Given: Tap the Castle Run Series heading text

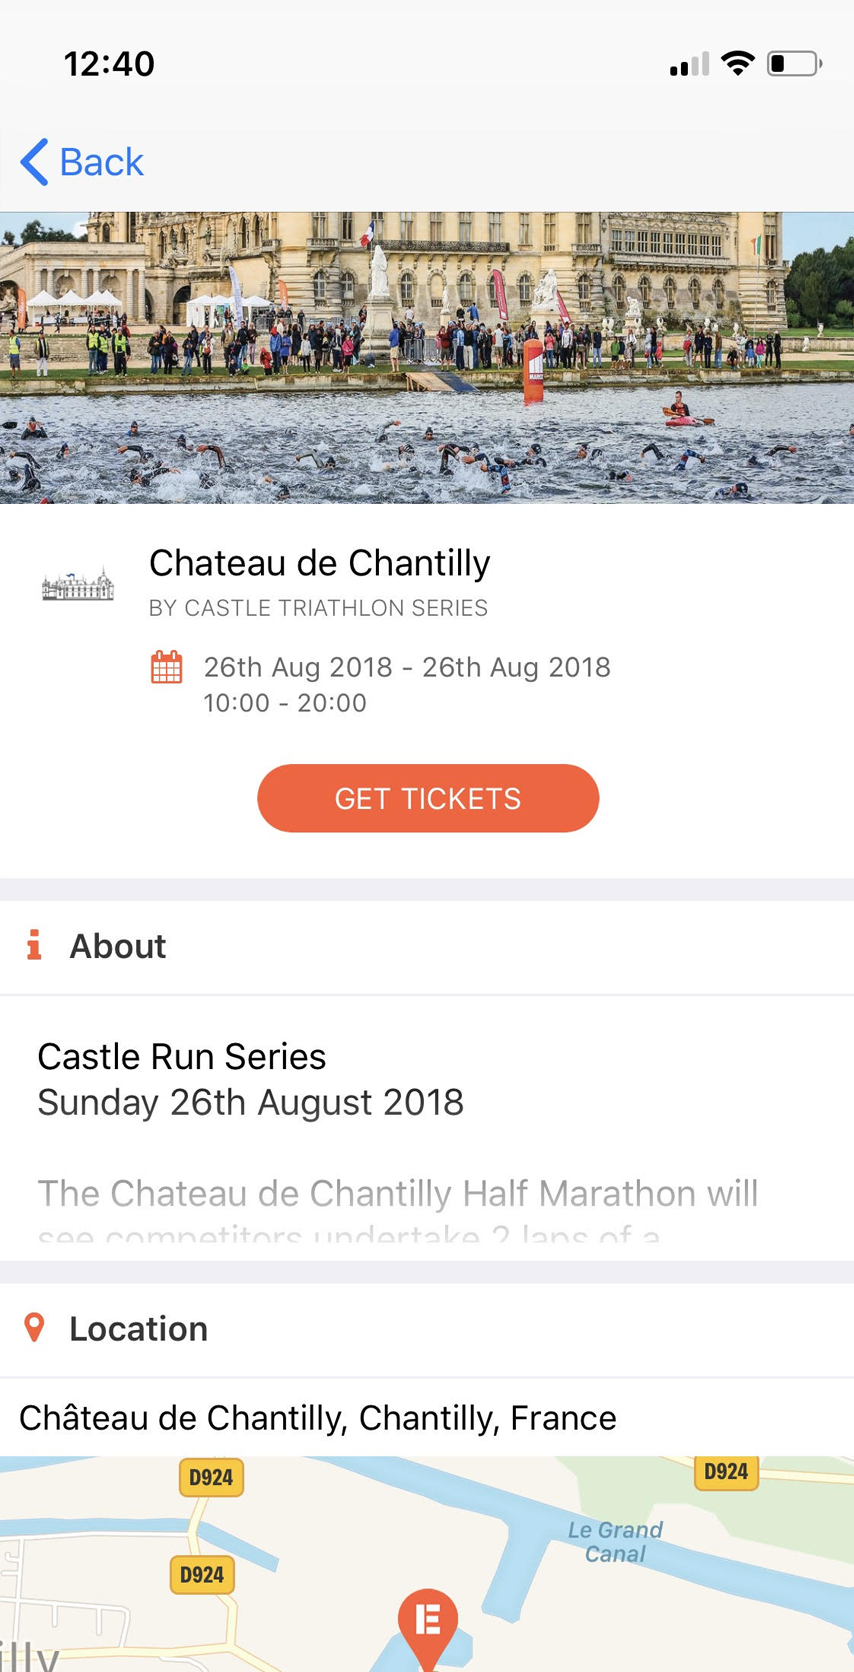Looking at the screenshot, I should click(182, 1056).
